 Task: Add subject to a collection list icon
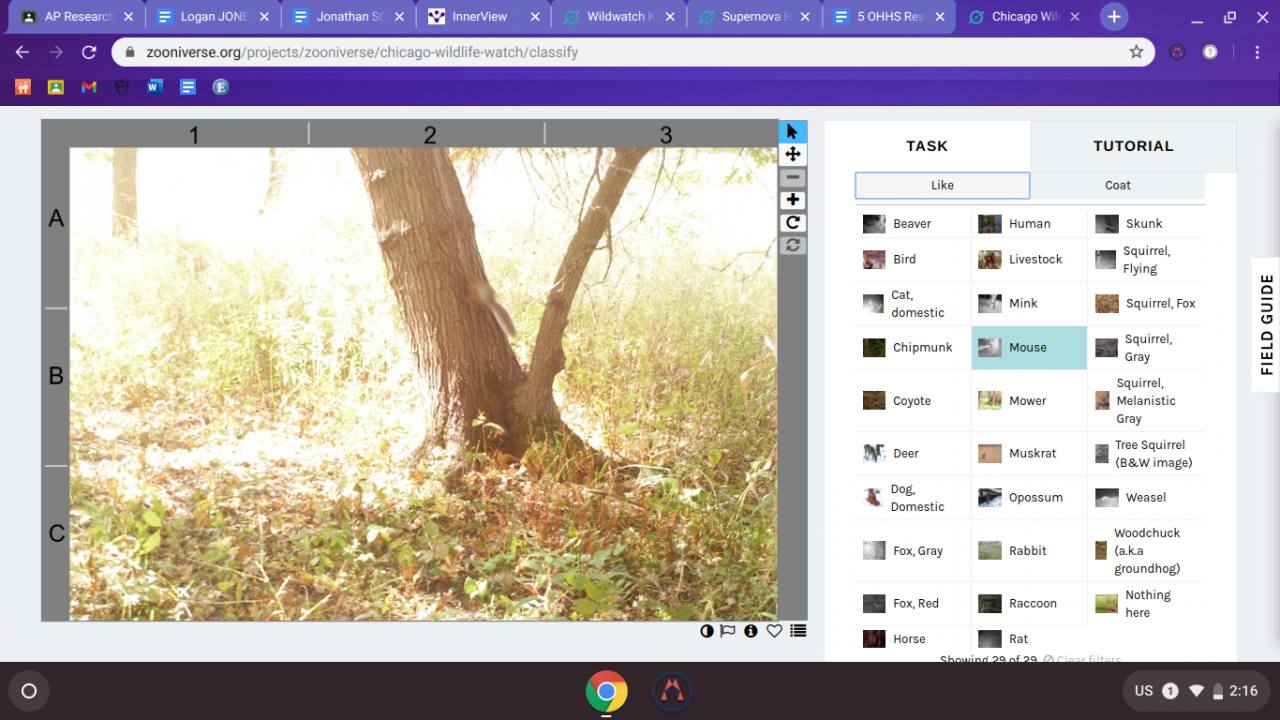tap(797, 631)
